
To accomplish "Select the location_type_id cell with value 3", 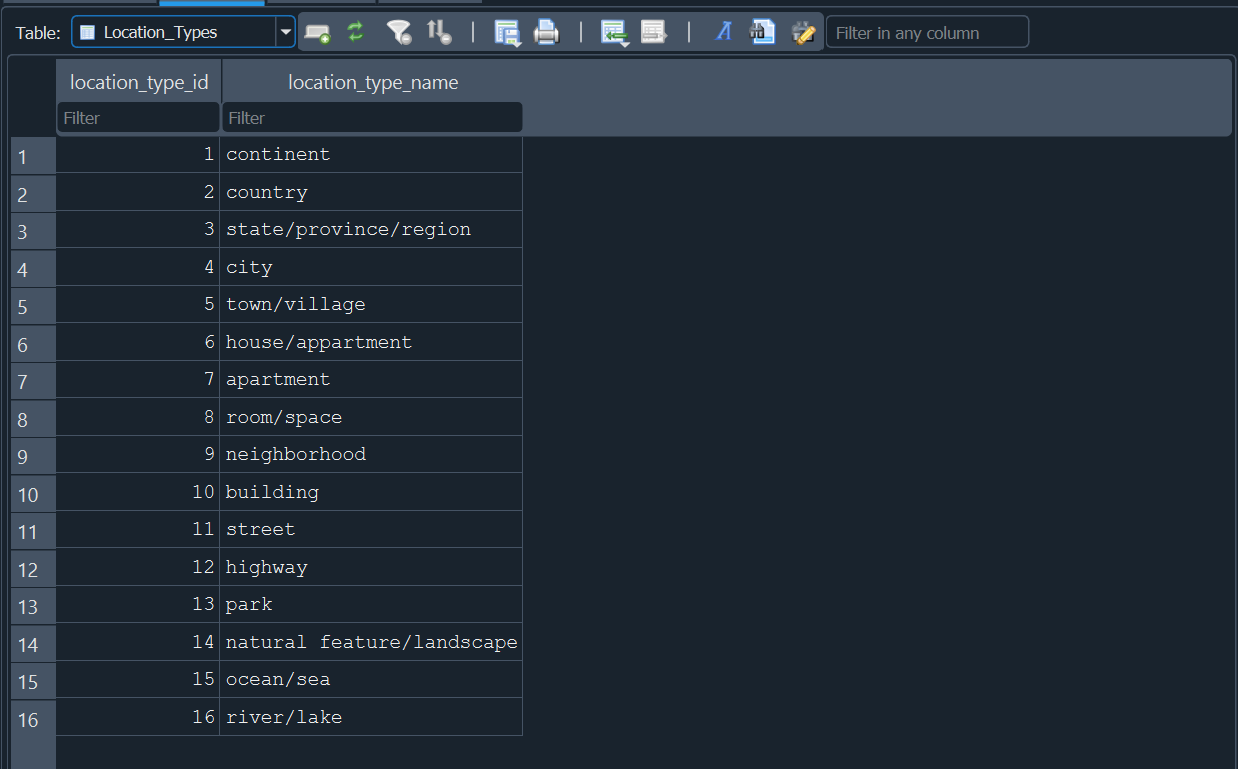I will coord(138,230).
